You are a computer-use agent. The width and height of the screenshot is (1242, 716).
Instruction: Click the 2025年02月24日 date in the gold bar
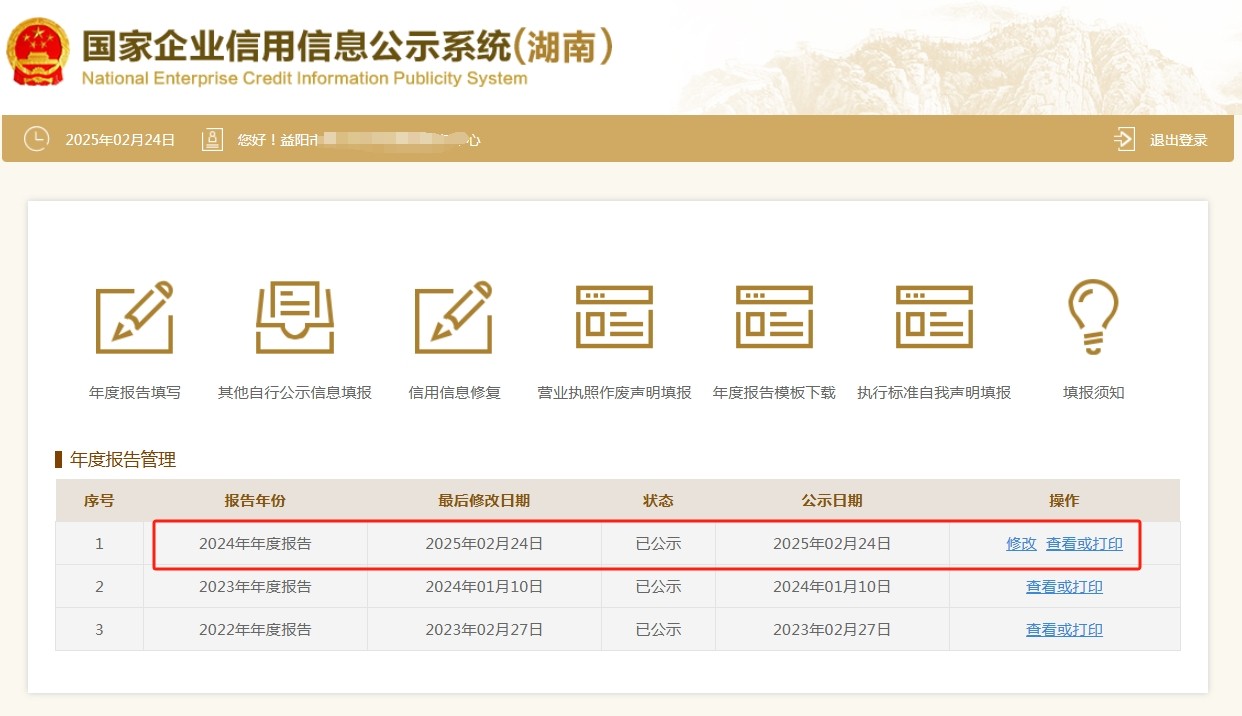pyautogui.click(x=120, y=140)
